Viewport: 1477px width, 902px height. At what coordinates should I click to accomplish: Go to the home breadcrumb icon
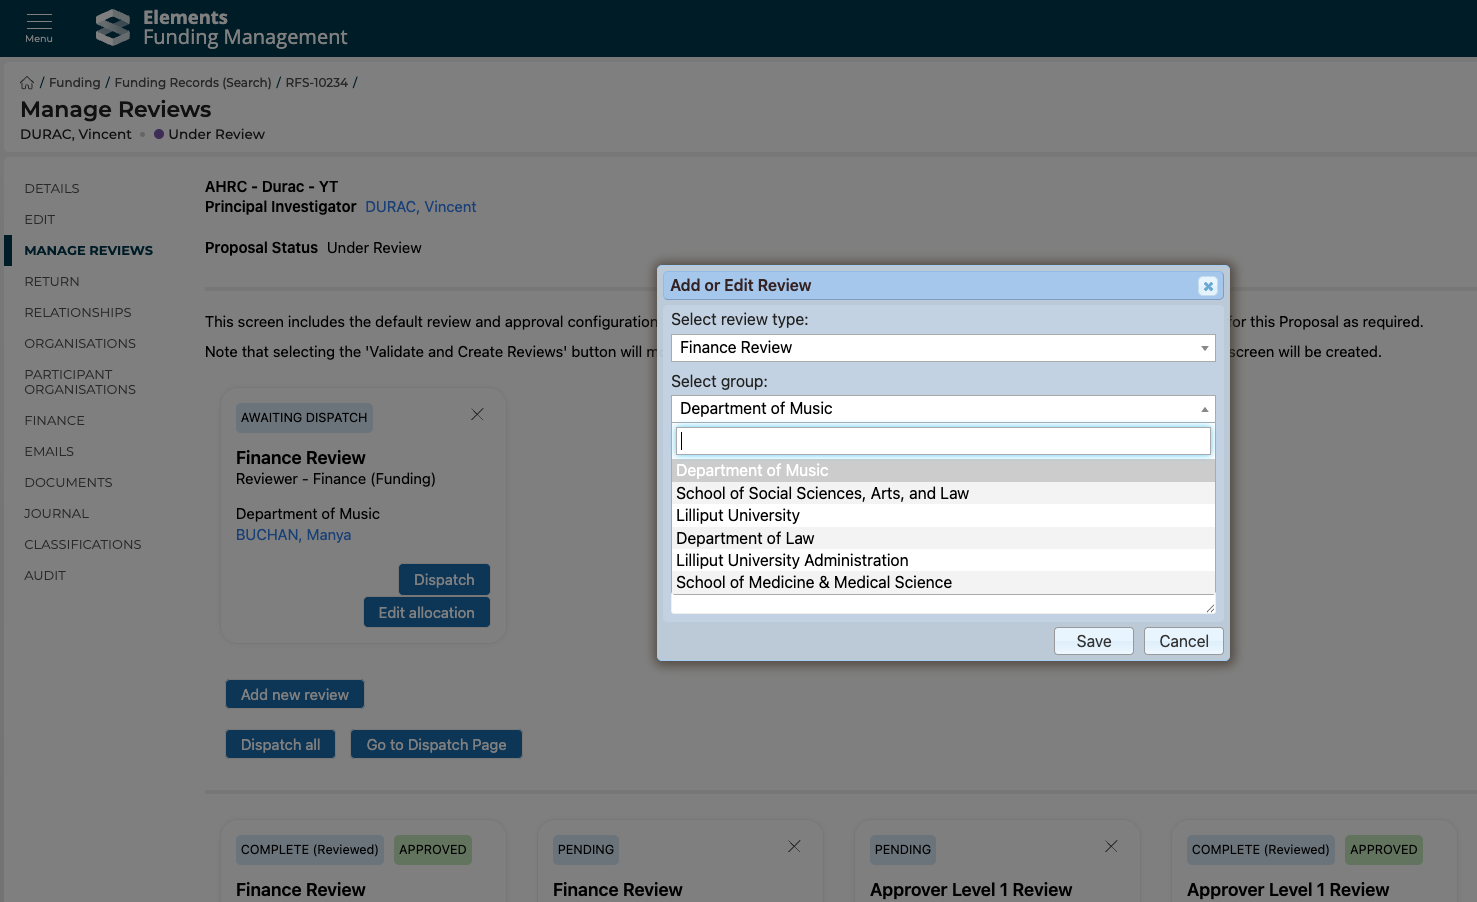tap(27, 83)
